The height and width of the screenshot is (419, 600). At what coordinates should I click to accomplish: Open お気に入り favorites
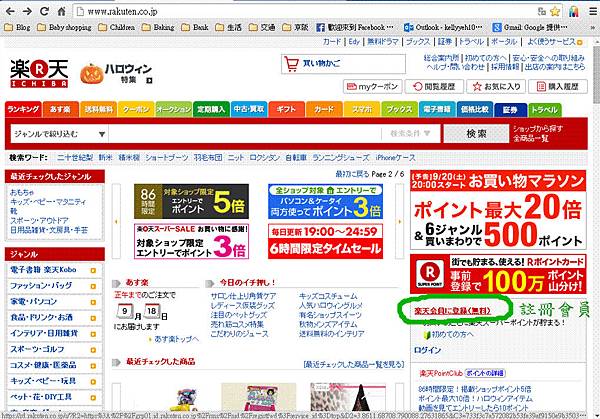tap(496, 86)
